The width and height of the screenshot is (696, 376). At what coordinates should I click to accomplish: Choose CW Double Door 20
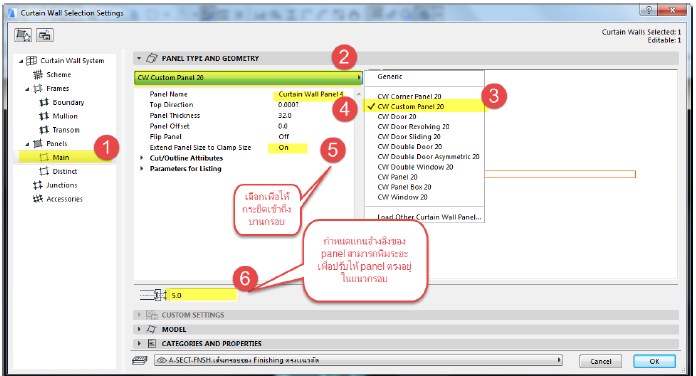(x=410, y=146)
